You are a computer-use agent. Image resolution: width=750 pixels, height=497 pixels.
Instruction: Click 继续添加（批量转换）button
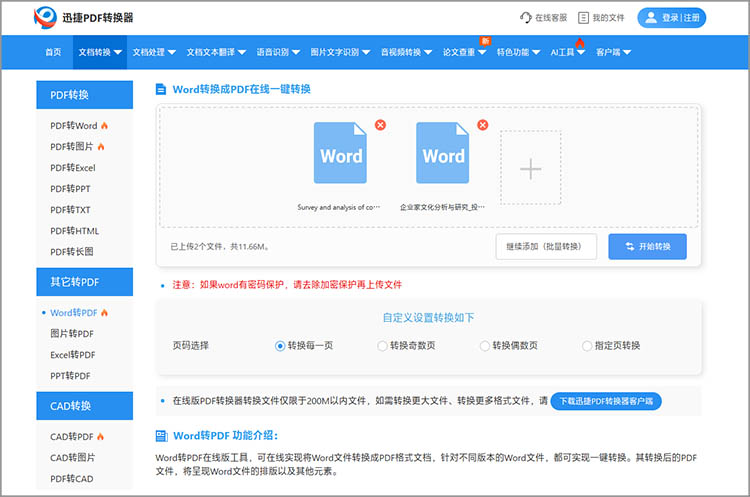point(546,246)
